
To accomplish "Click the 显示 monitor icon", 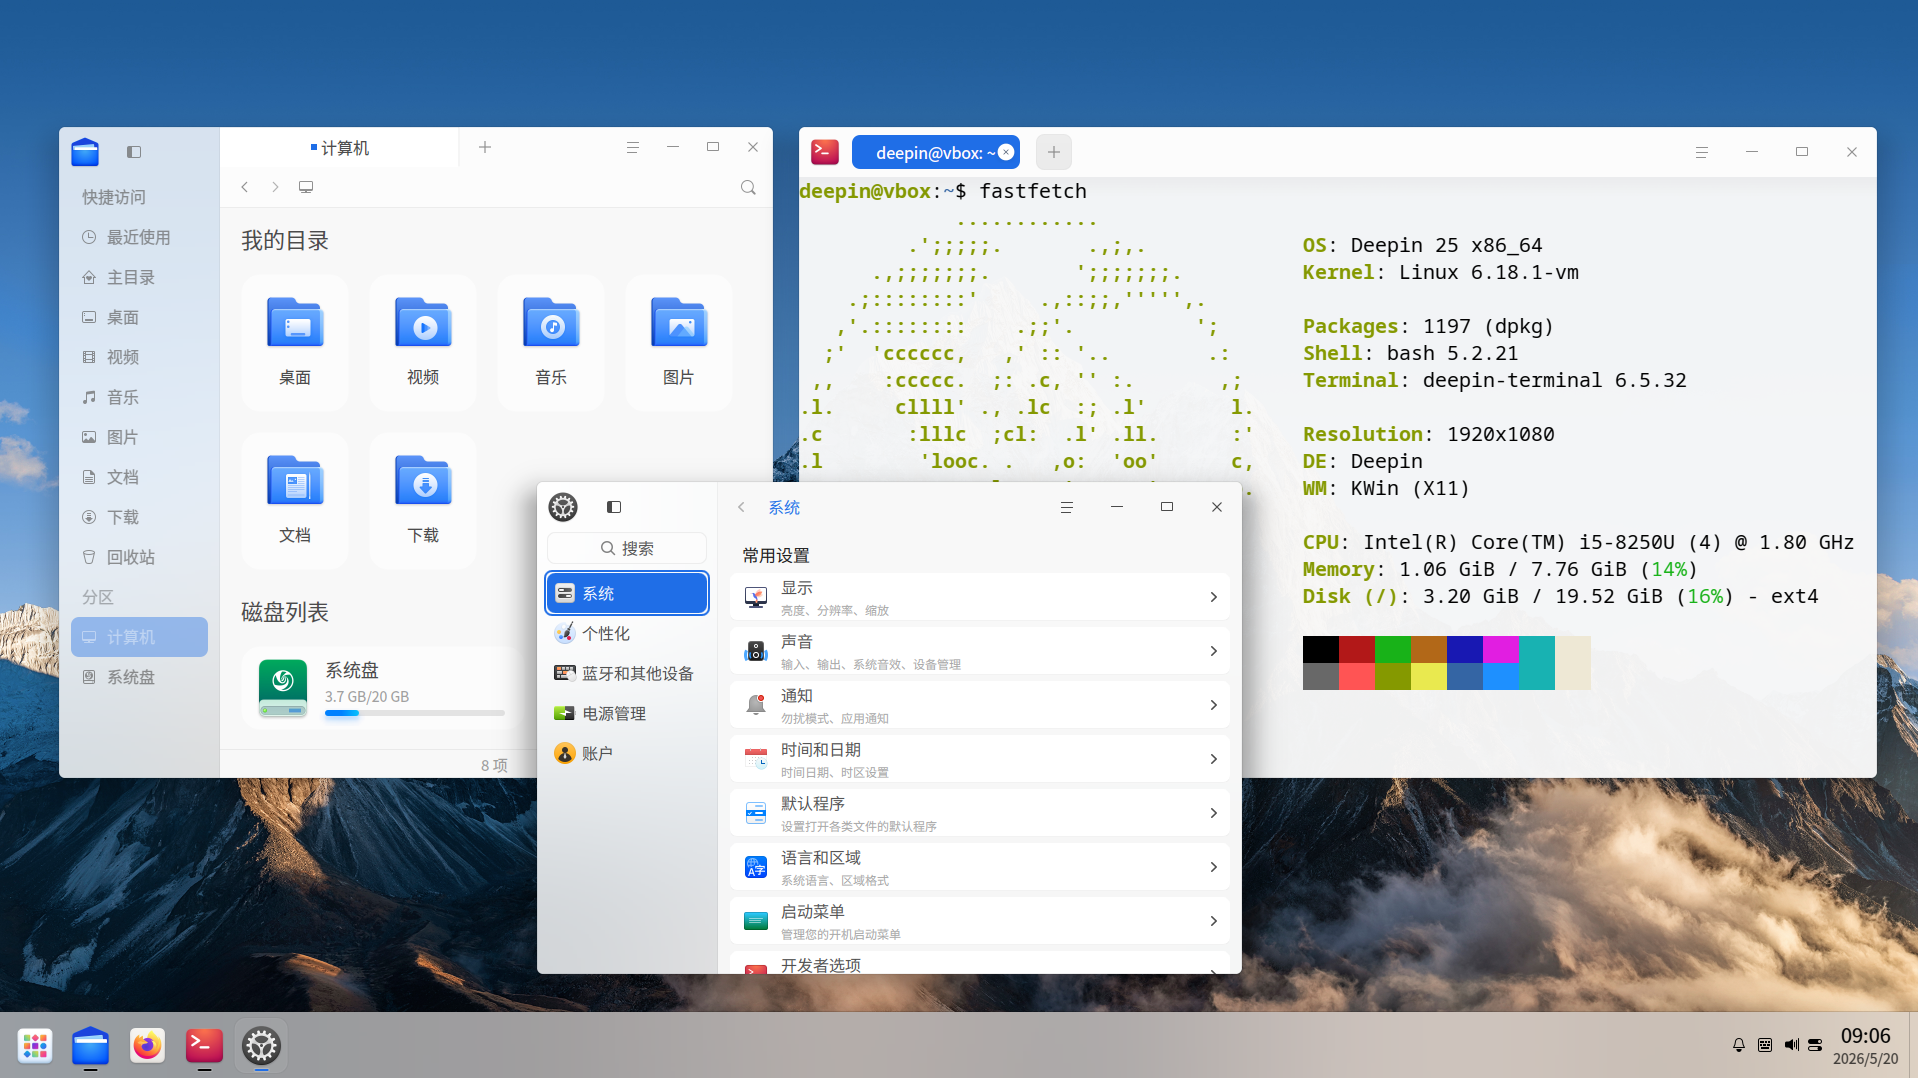I will coord(756,597).
